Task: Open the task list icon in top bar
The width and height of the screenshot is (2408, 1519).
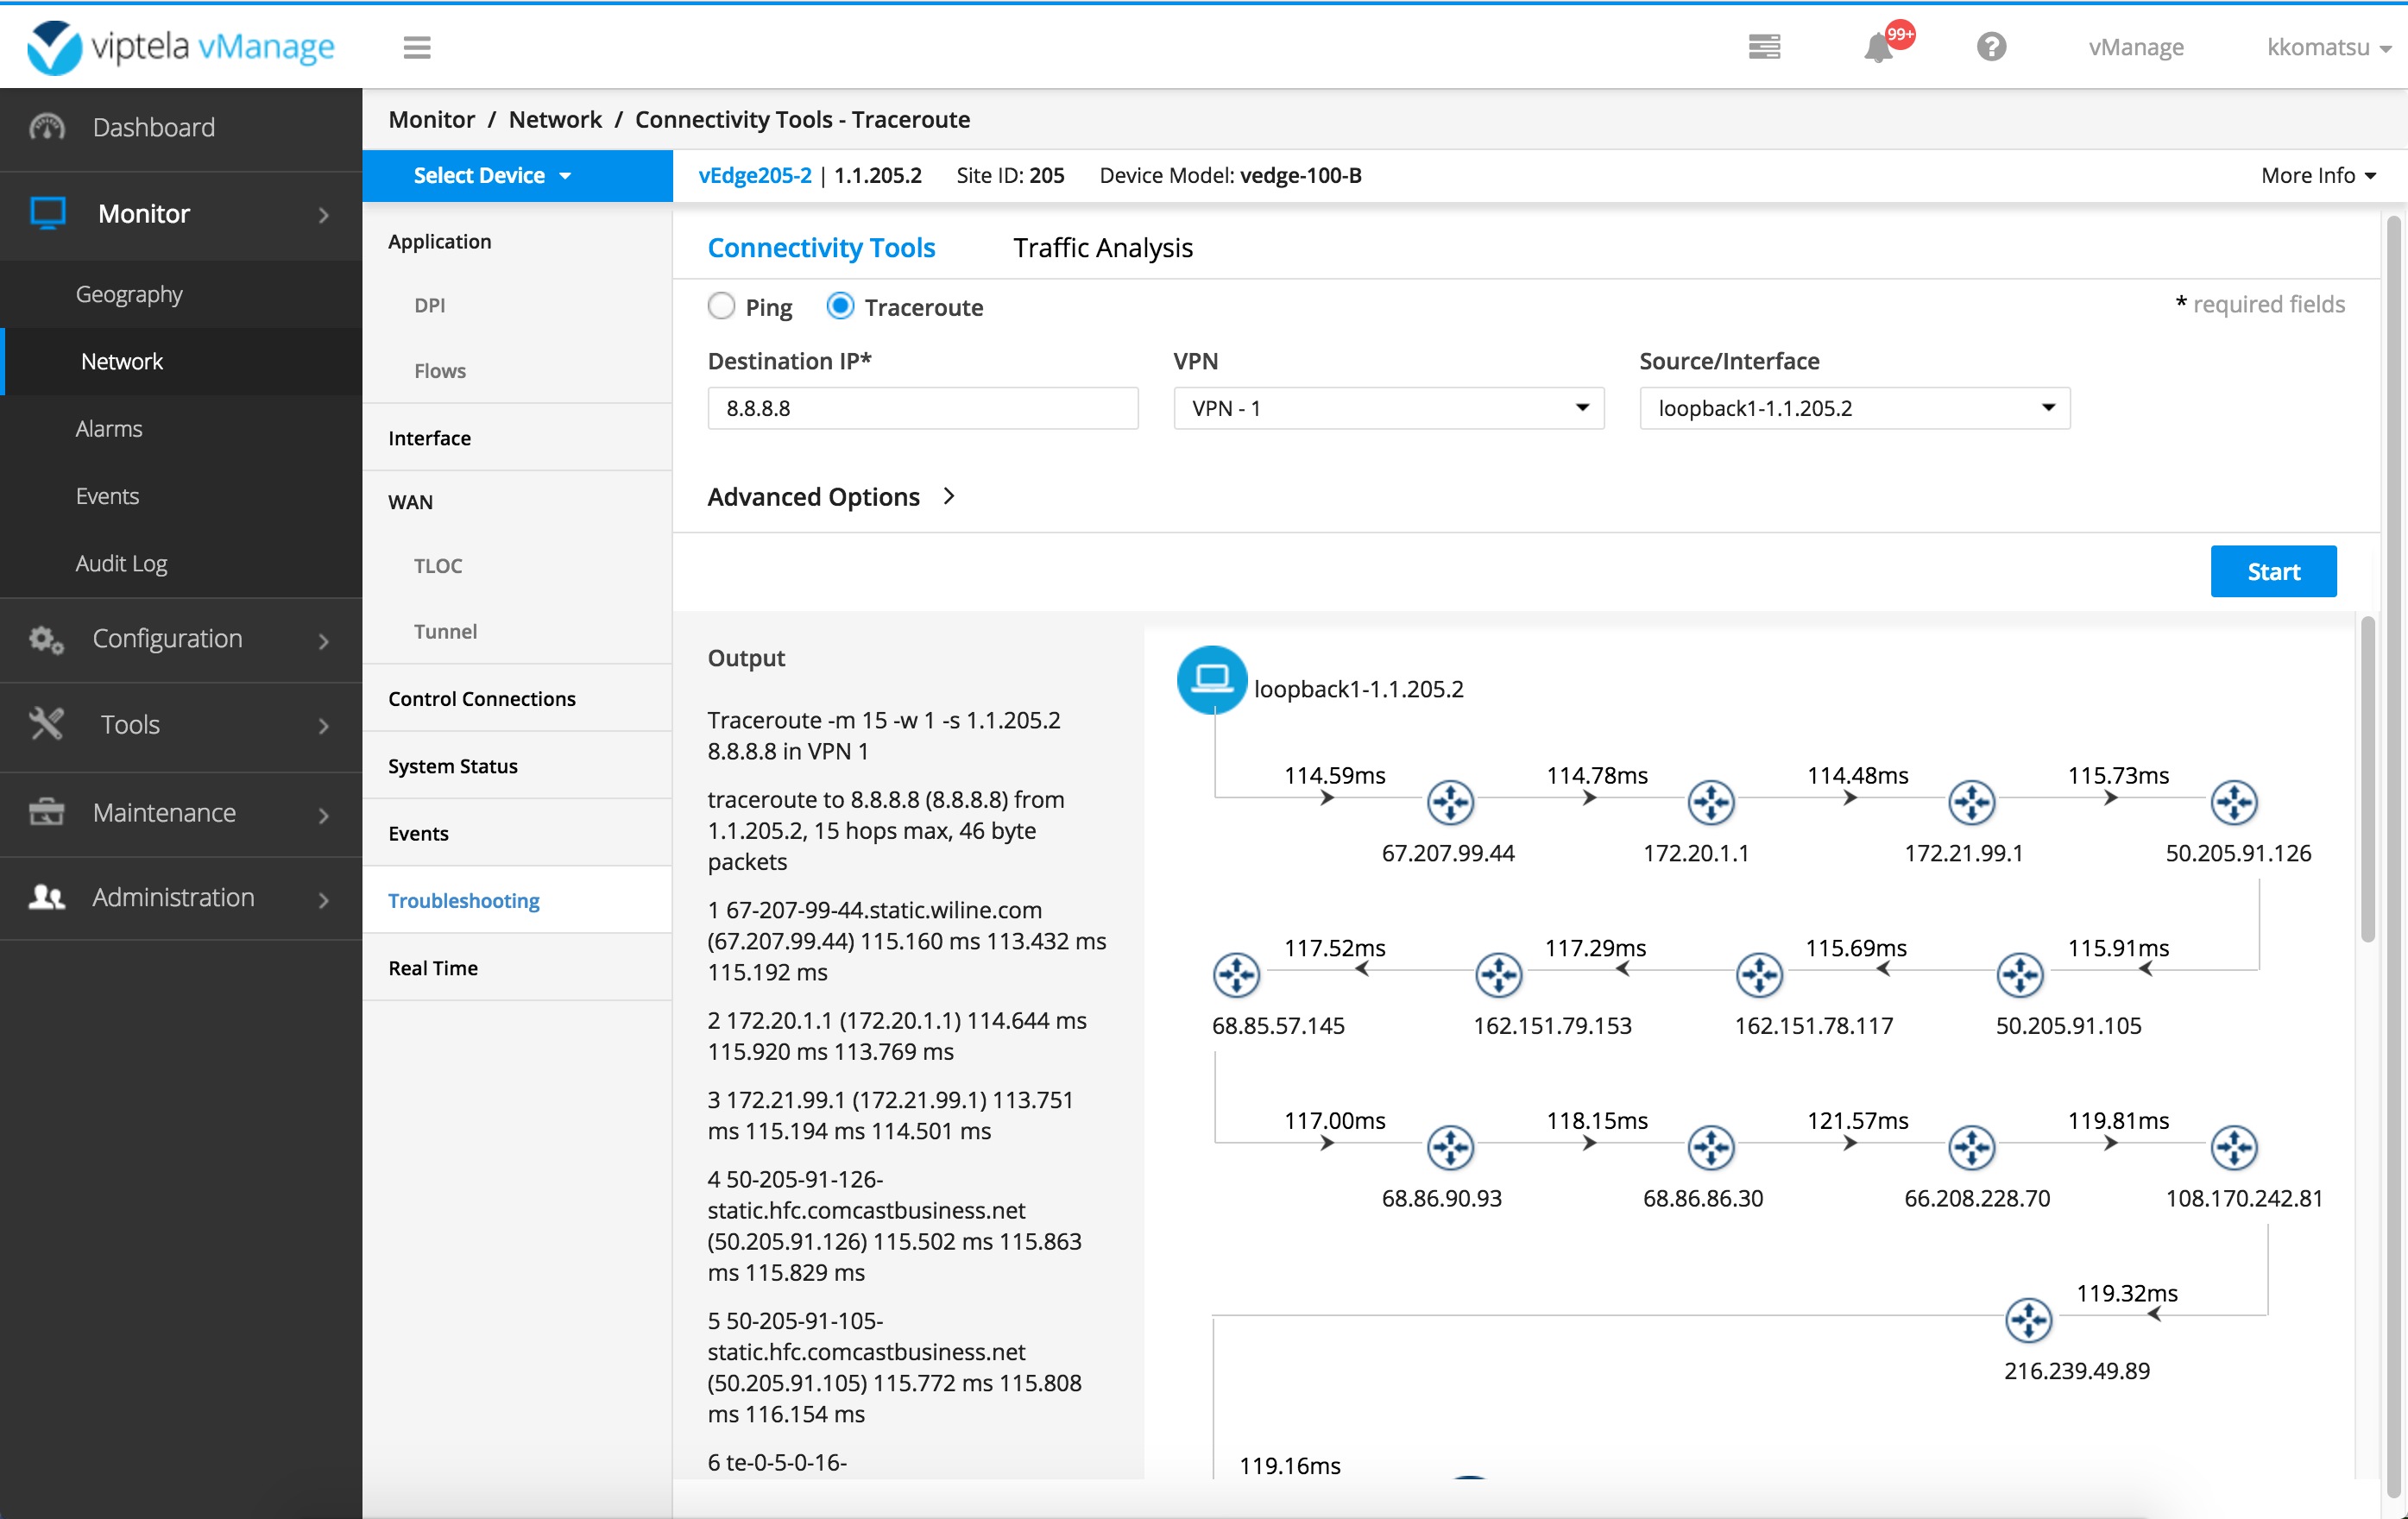Action: (1765, 47)
